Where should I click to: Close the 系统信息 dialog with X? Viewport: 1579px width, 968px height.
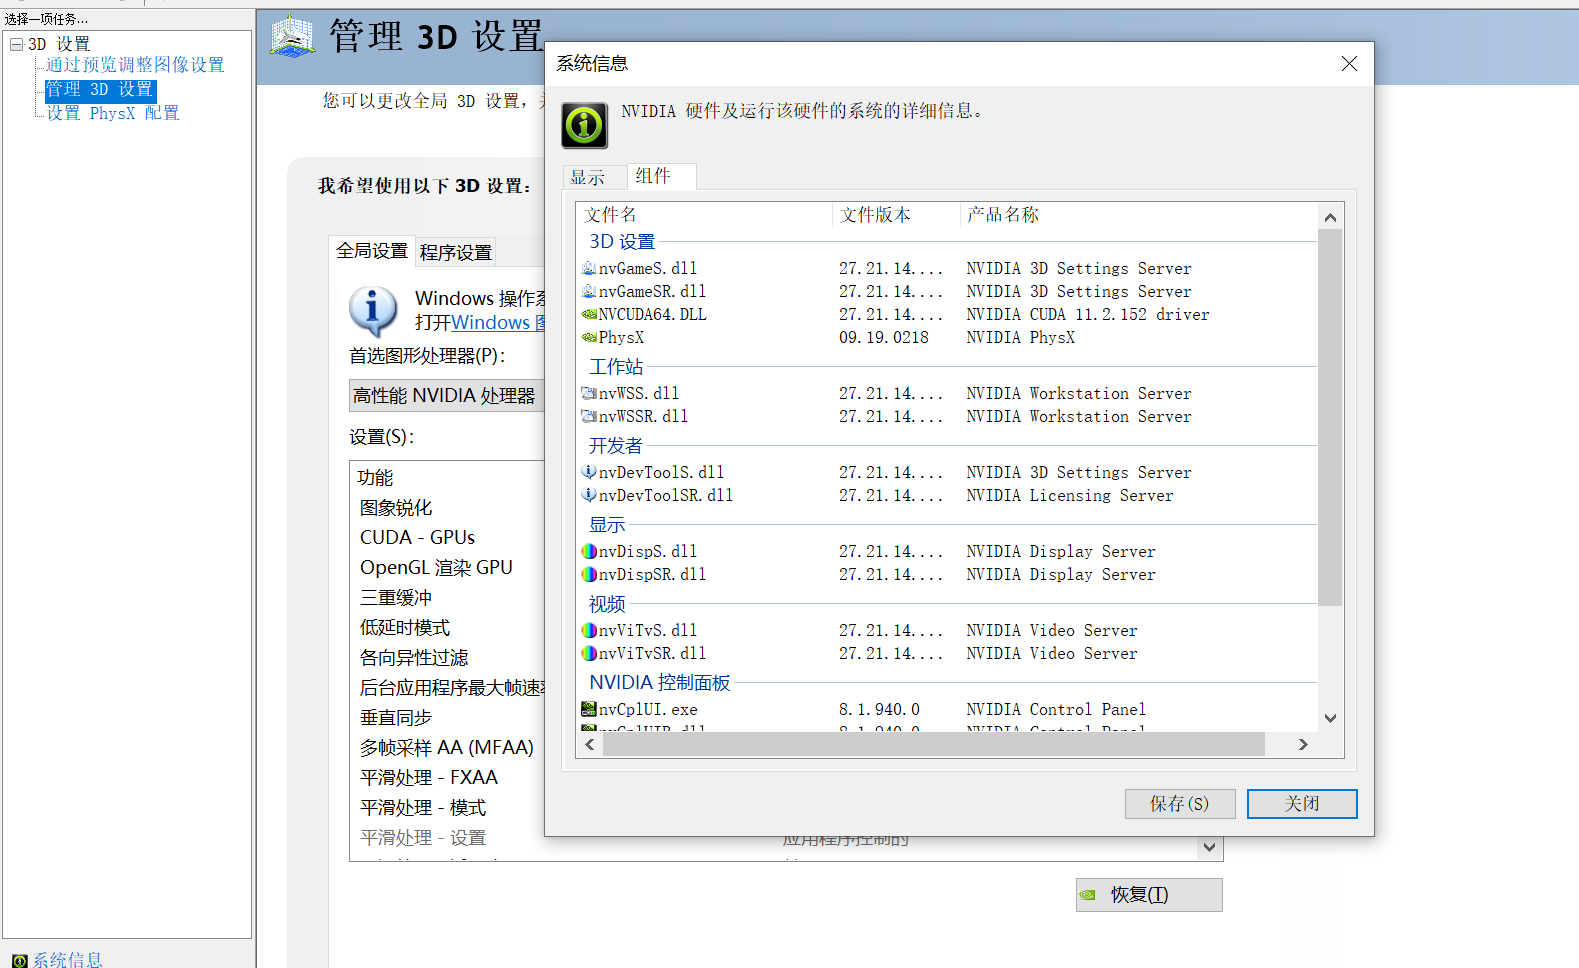point(1349,64)
